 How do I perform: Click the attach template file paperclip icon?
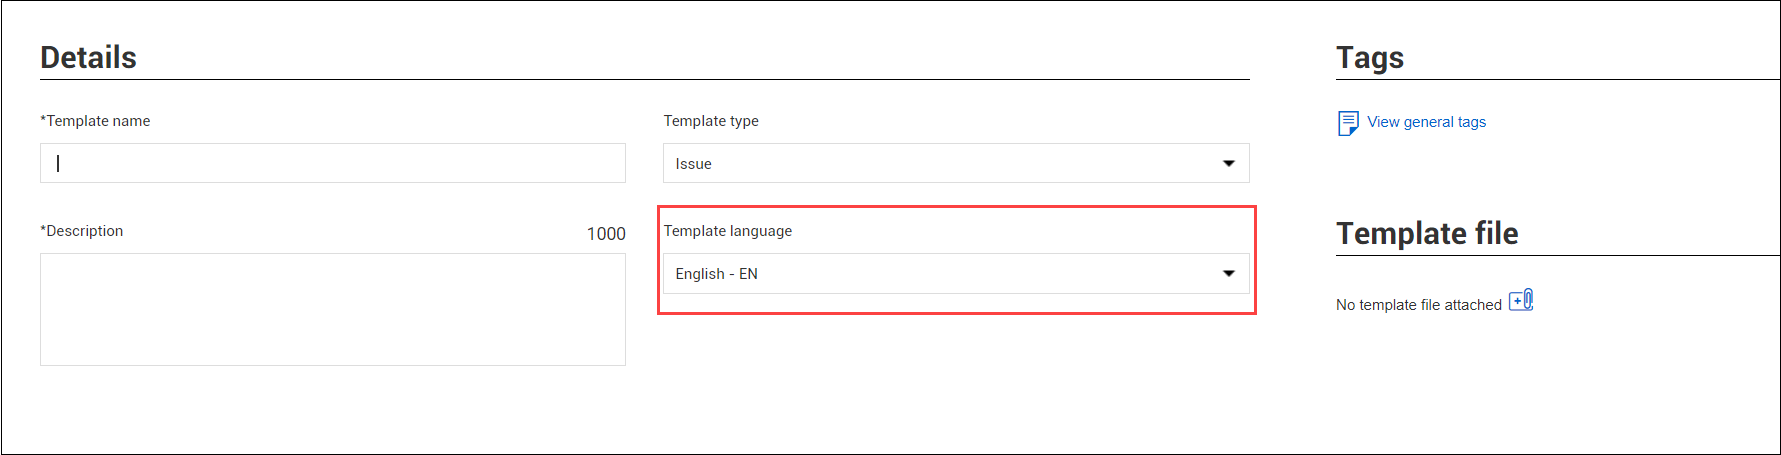point(1521,300)
